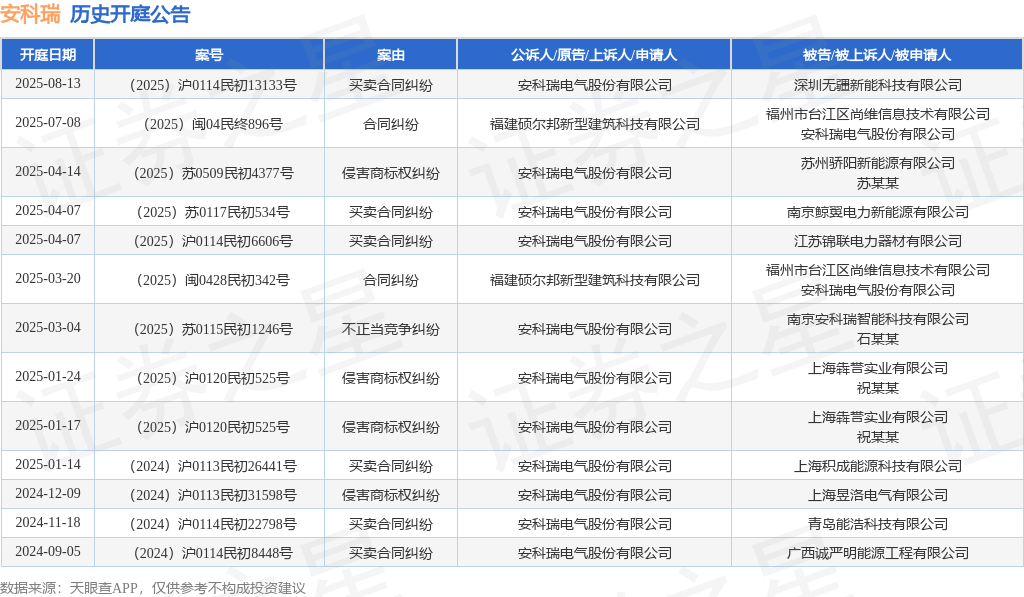1024x597 pixels.
Task: Click cause 不正当竞争纠纷
Action: click(391, 329)
